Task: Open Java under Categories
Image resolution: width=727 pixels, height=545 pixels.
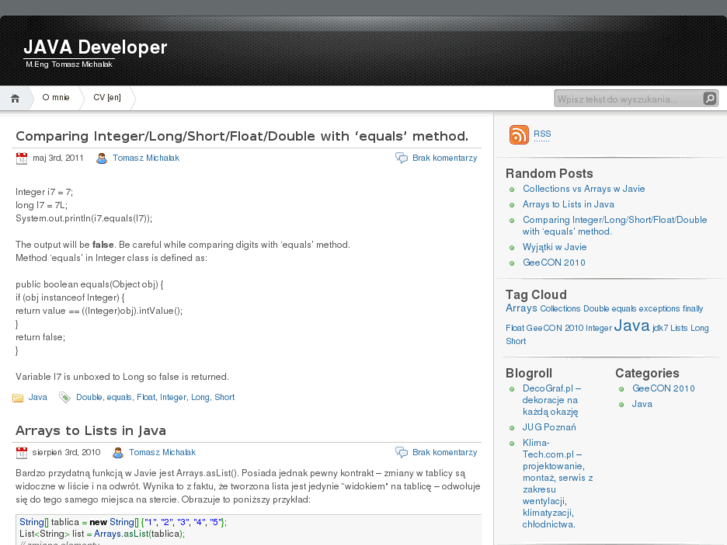Action: (x=642, y=404)
